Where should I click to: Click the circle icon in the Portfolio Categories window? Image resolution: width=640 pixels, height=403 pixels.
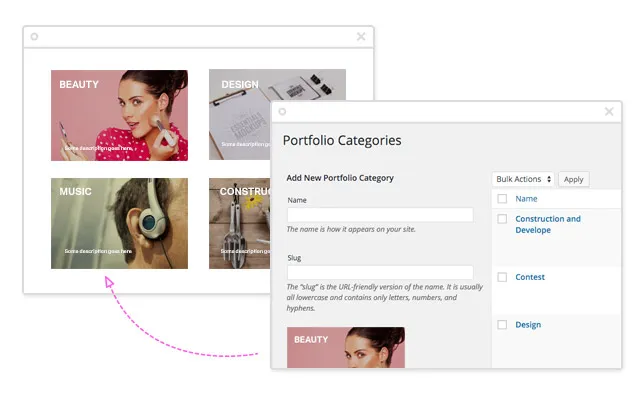(x=283, y=112)
